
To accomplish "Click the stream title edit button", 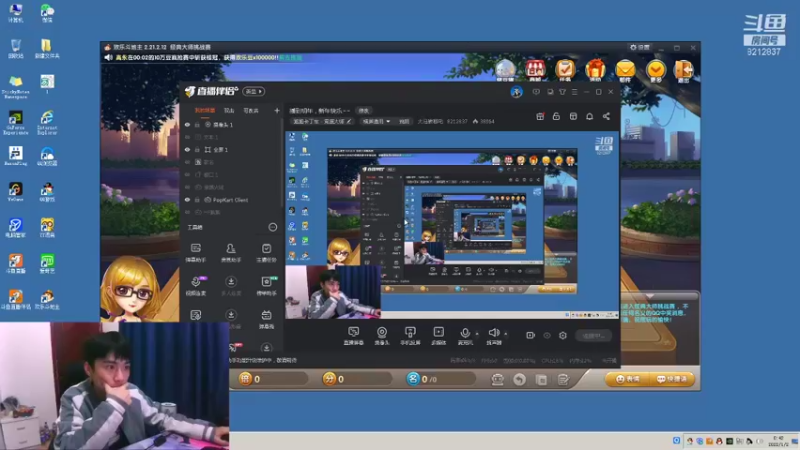I will pyautogui.click(x=363, y=110).
